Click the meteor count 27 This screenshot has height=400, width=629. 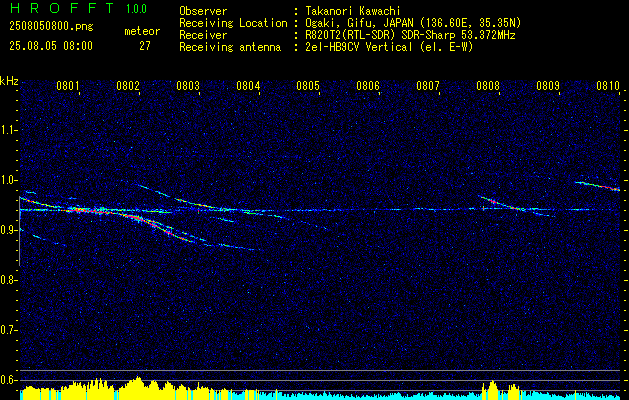(x=145, y=46)
